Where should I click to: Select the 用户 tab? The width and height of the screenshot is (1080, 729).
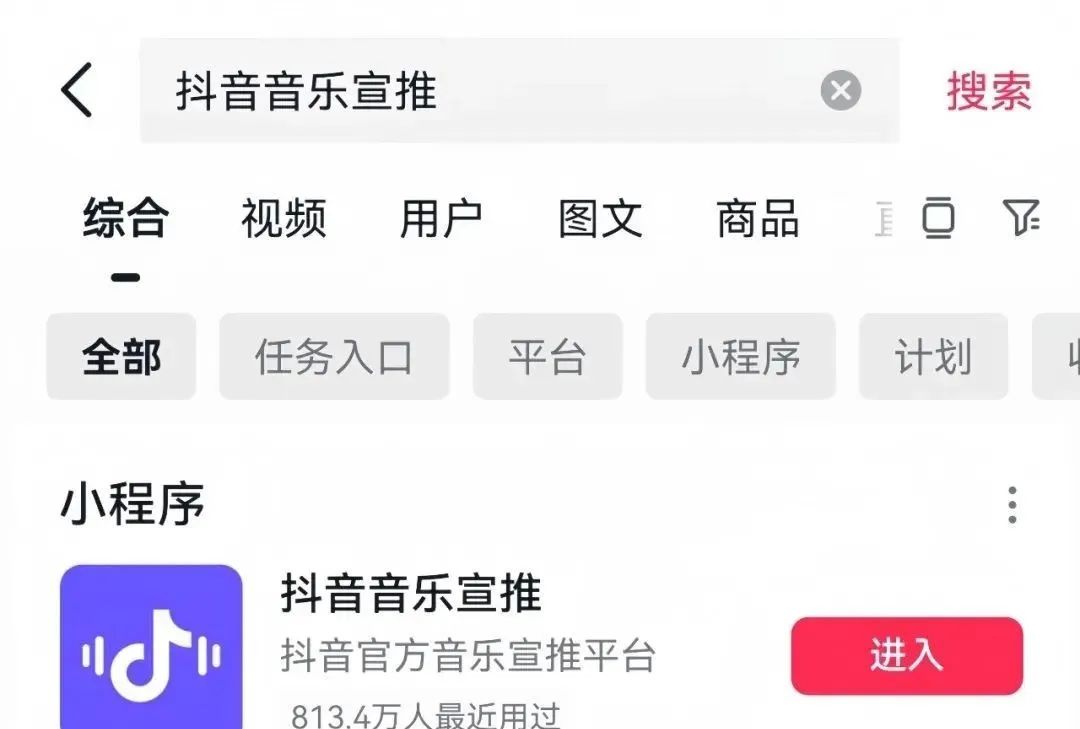tap(442, 218)
